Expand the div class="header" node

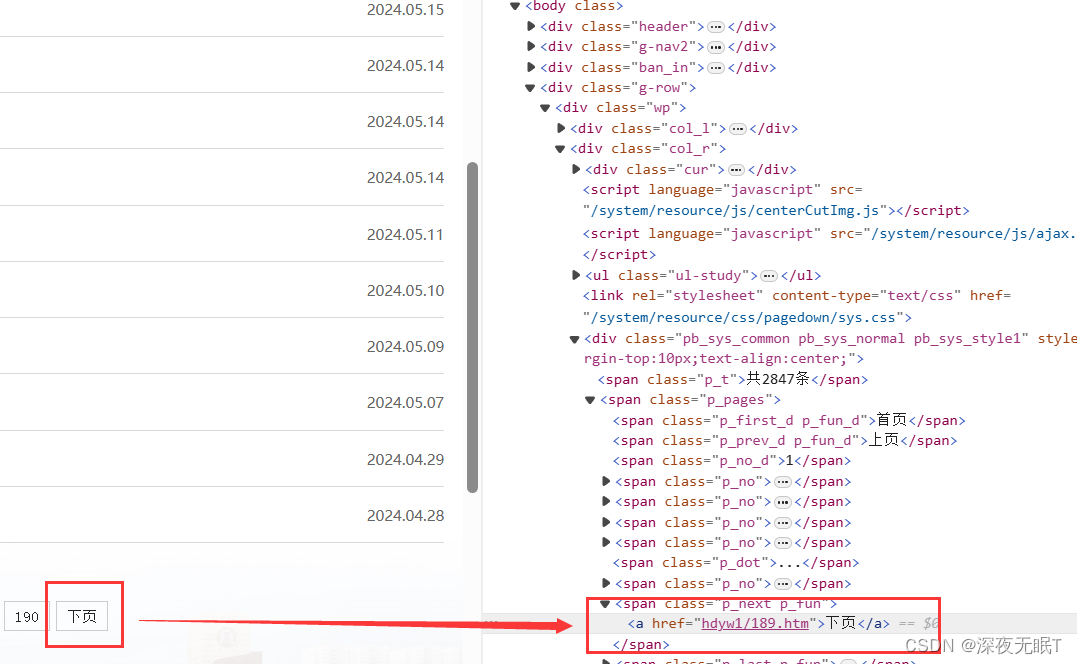pyautogui.click(x=531, y=26)
